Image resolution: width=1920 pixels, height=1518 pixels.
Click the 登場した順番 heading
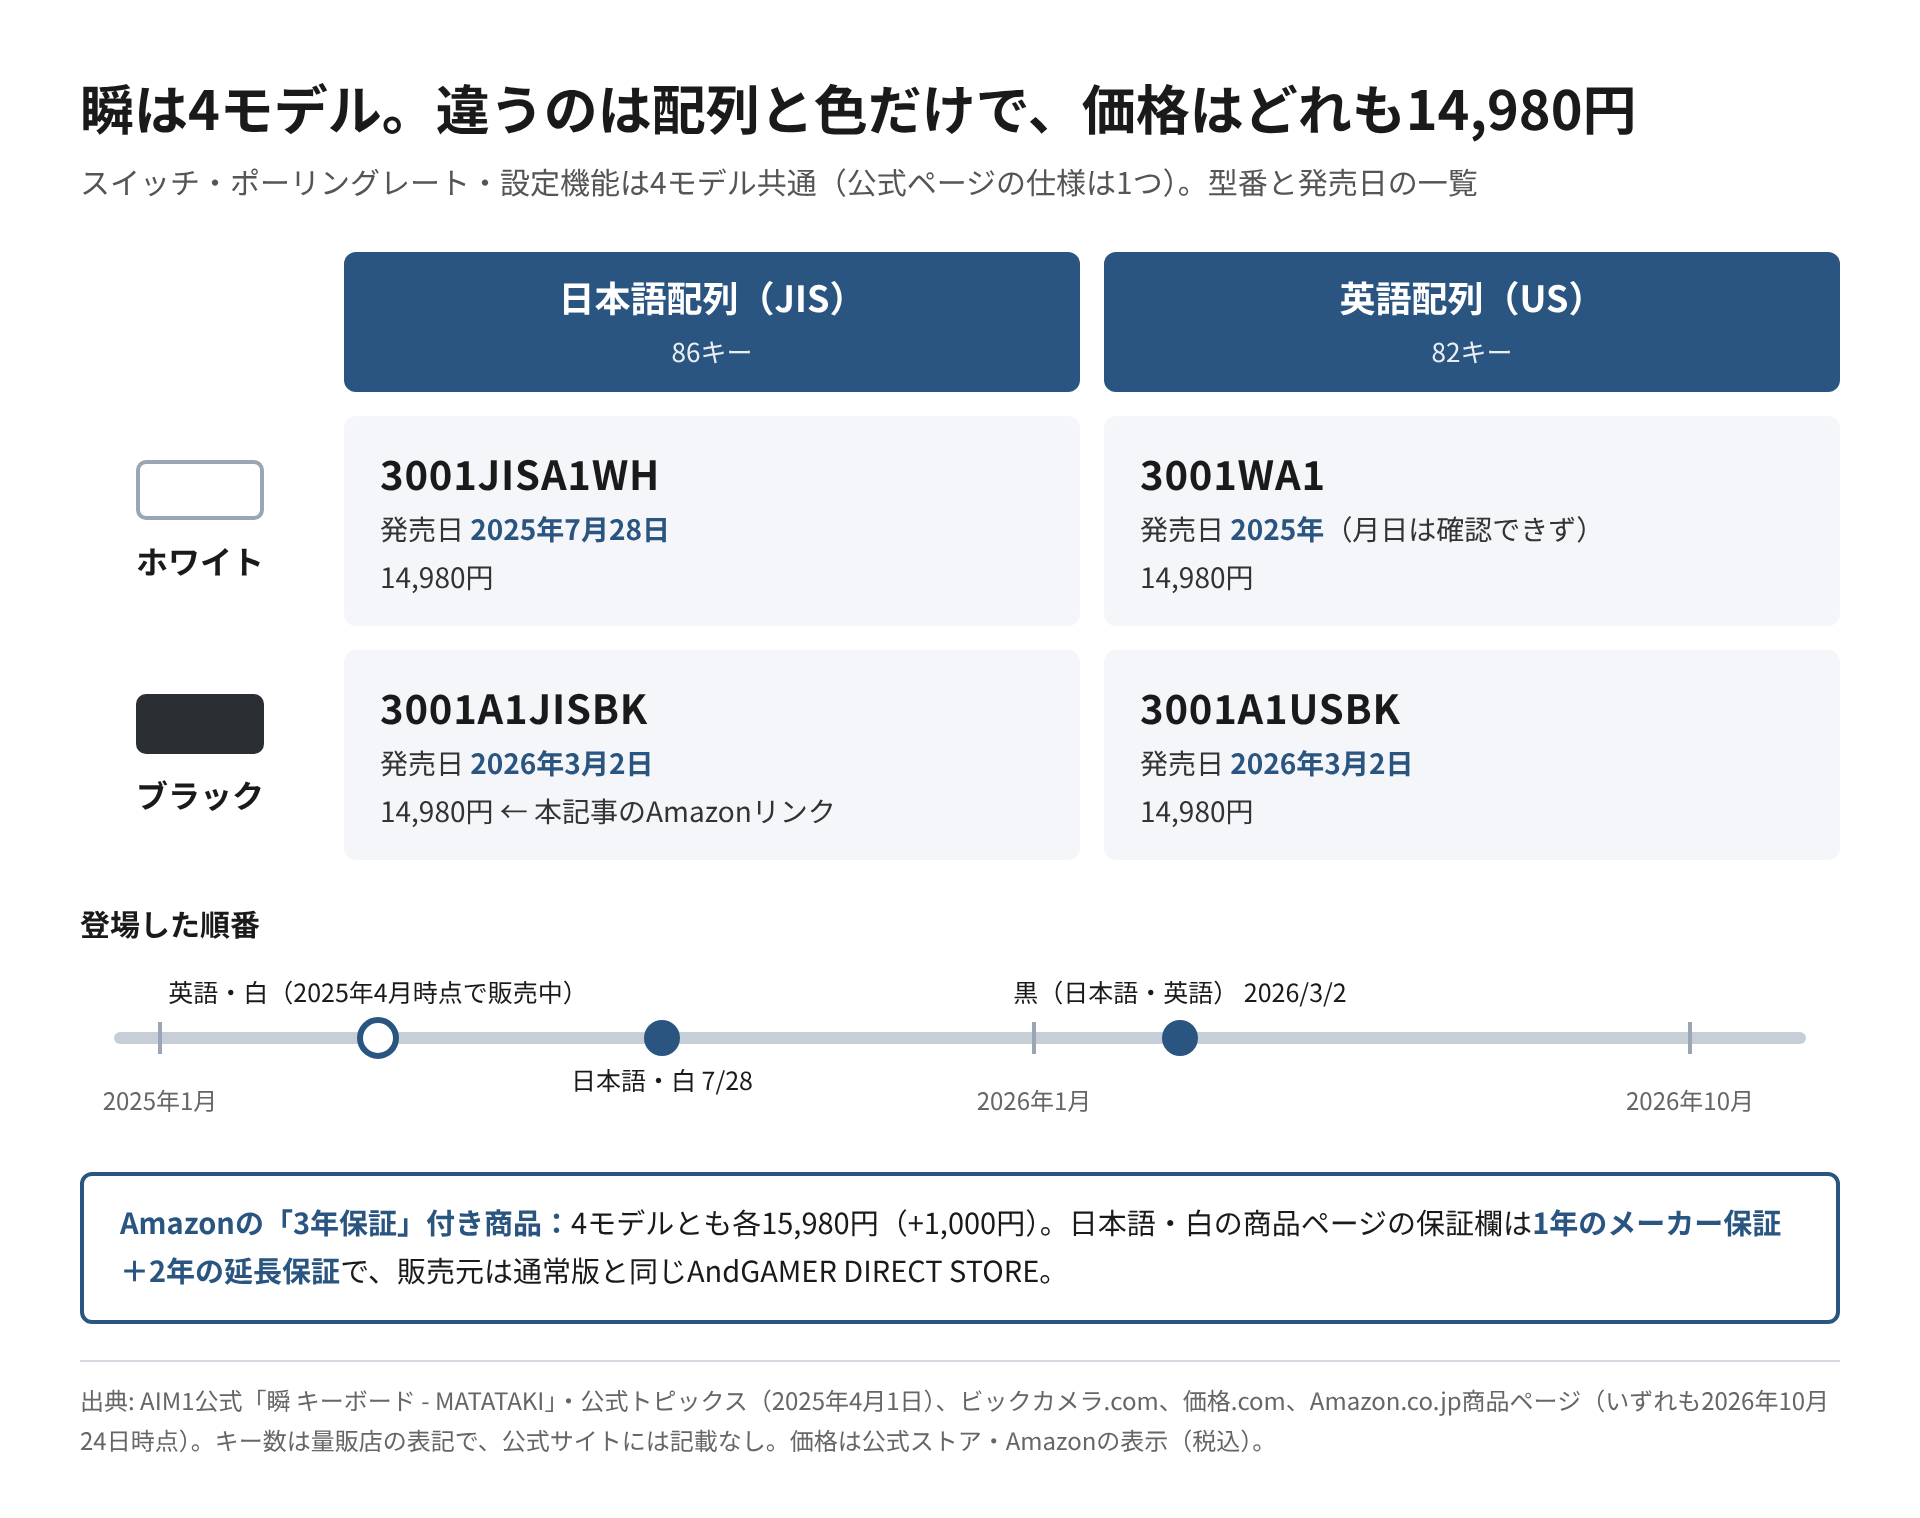(x=170, y=925)
